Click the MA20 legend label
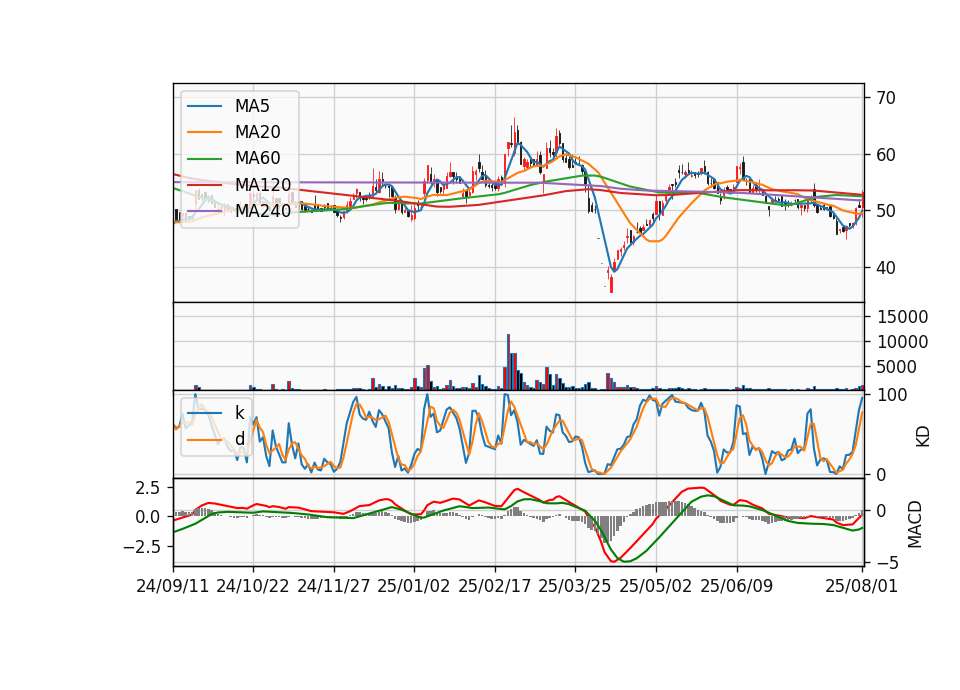This screenshot has width=960, height=690. pos(257,132)
